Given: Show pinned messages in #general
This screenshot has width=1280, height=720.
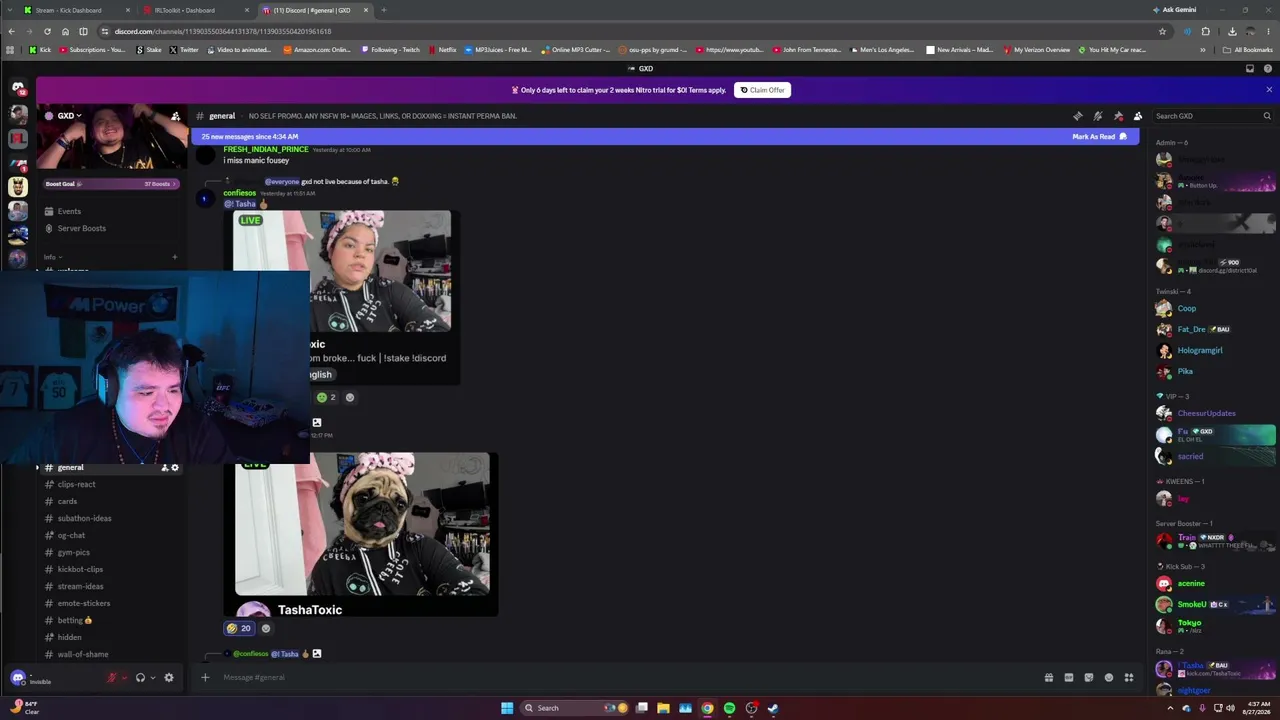Looking at the screenshot, I should point(1118,116).
